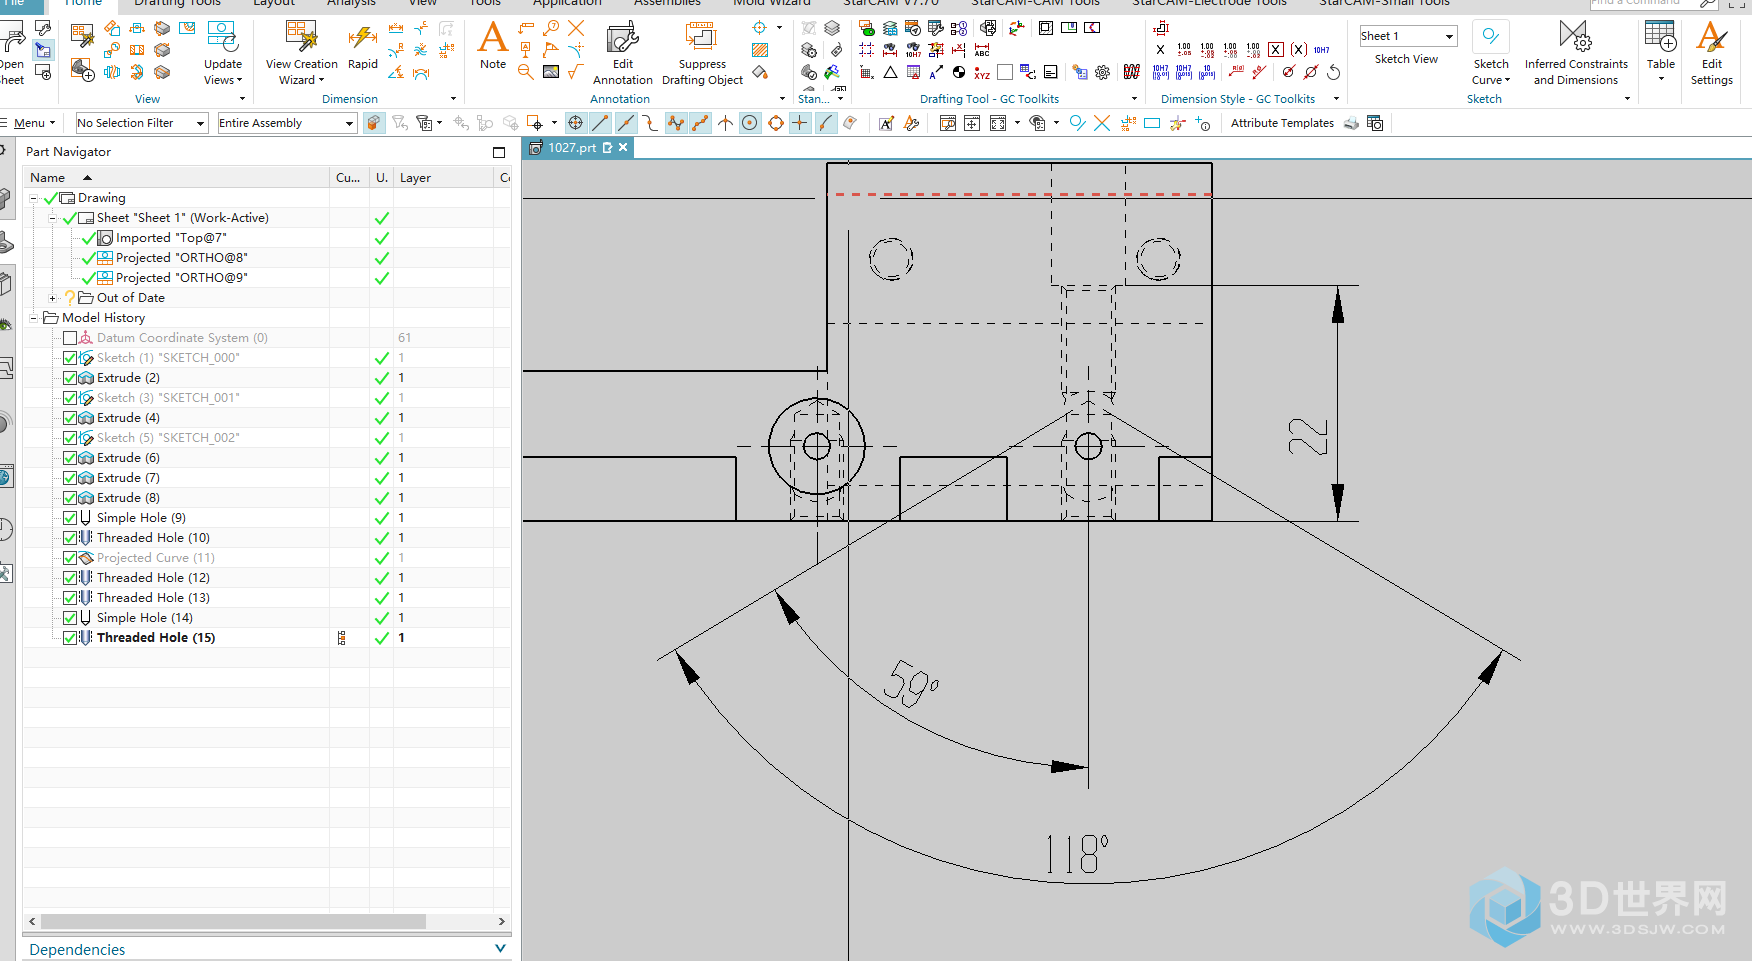Uncheck the Extrude (2) feature checkbox

pyautogui.click(x=70, y=378)
